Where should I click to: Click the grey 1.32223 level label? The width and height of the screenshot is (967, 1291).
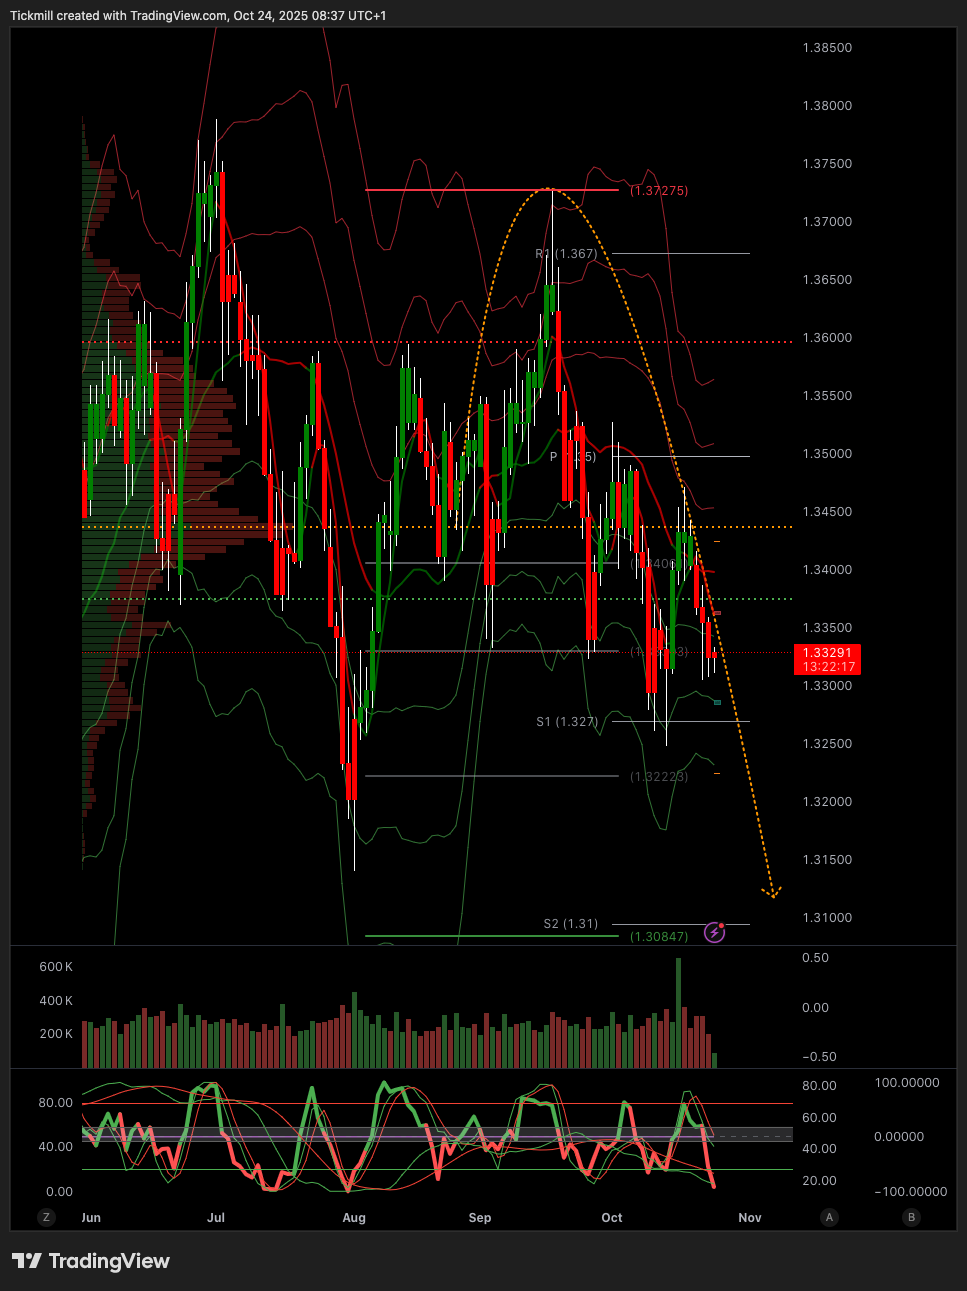pos(659,777)
